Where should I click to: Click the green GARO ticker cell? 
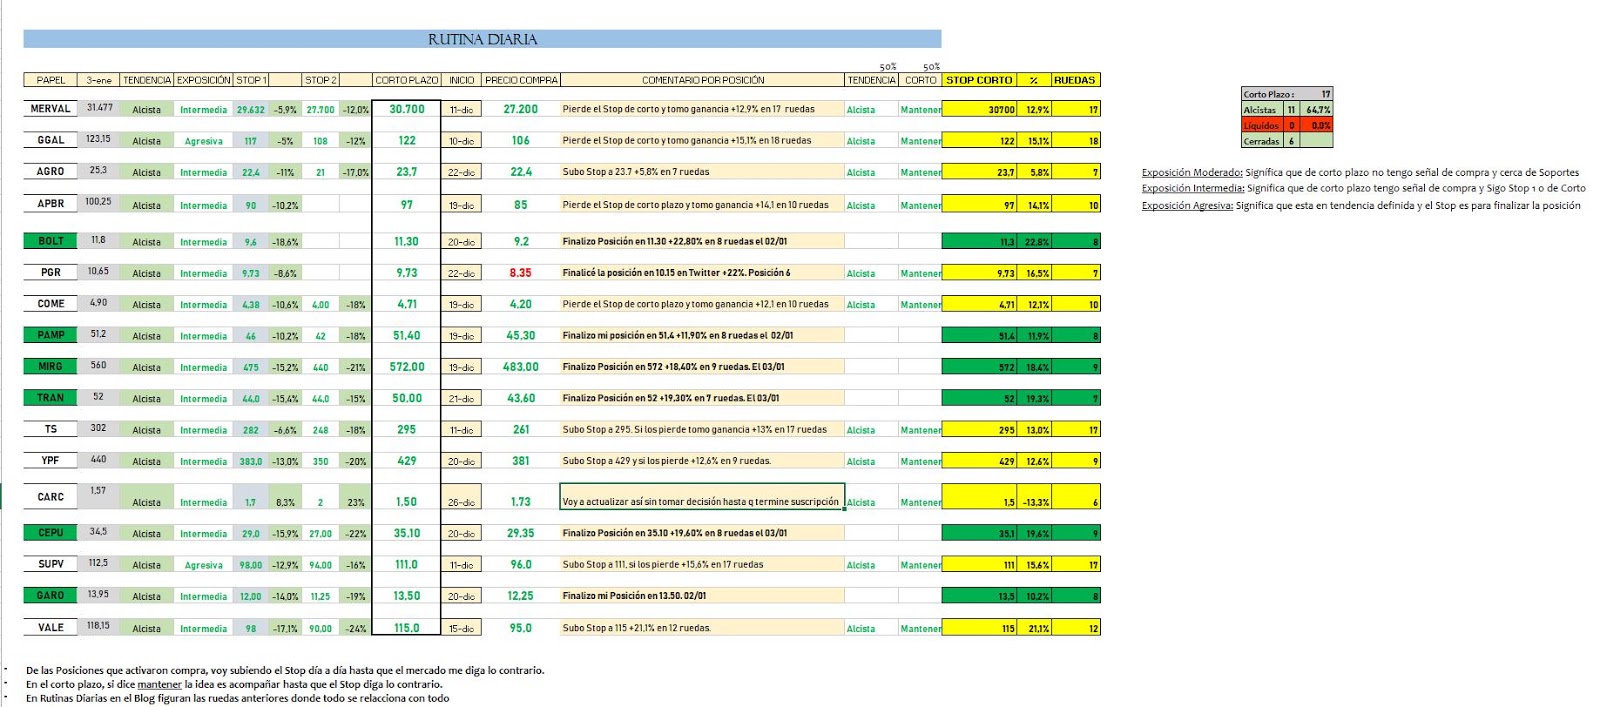(51, 595)
